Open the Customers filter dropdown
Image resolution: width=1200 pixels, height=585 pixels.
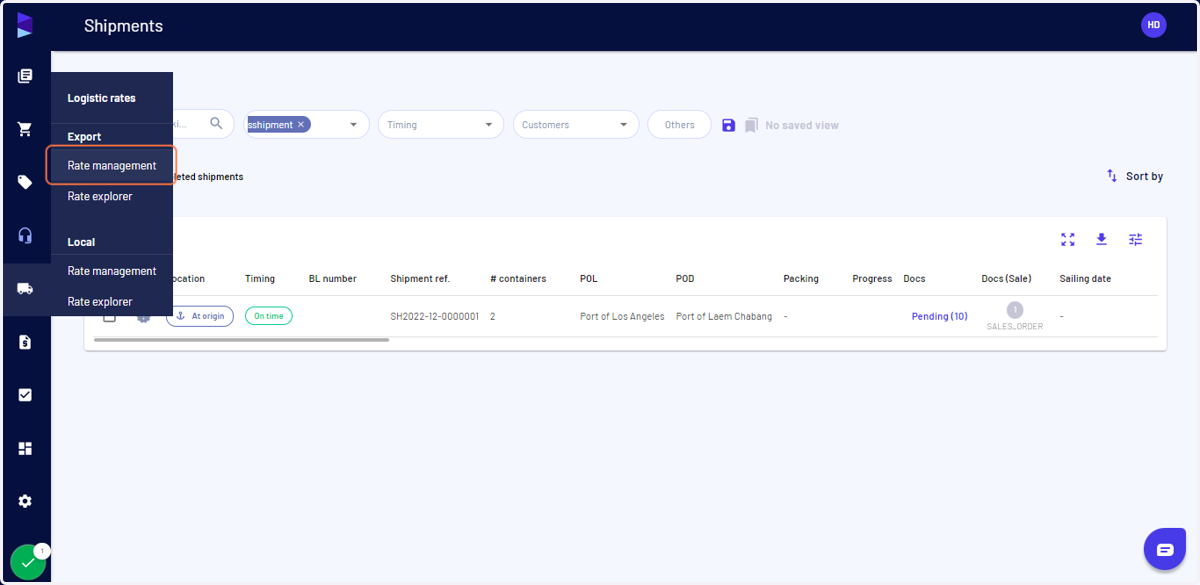point(576,124)
